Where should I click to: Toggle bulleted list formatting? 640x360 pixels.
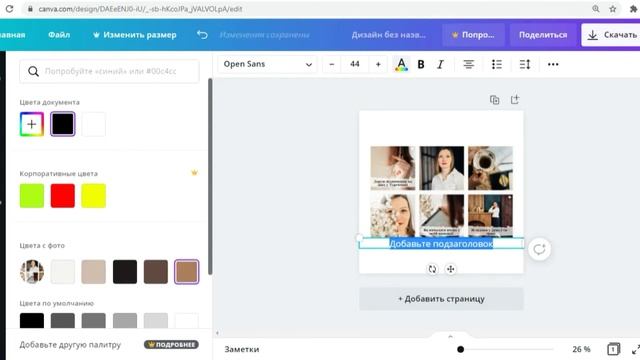pos(497,64)
